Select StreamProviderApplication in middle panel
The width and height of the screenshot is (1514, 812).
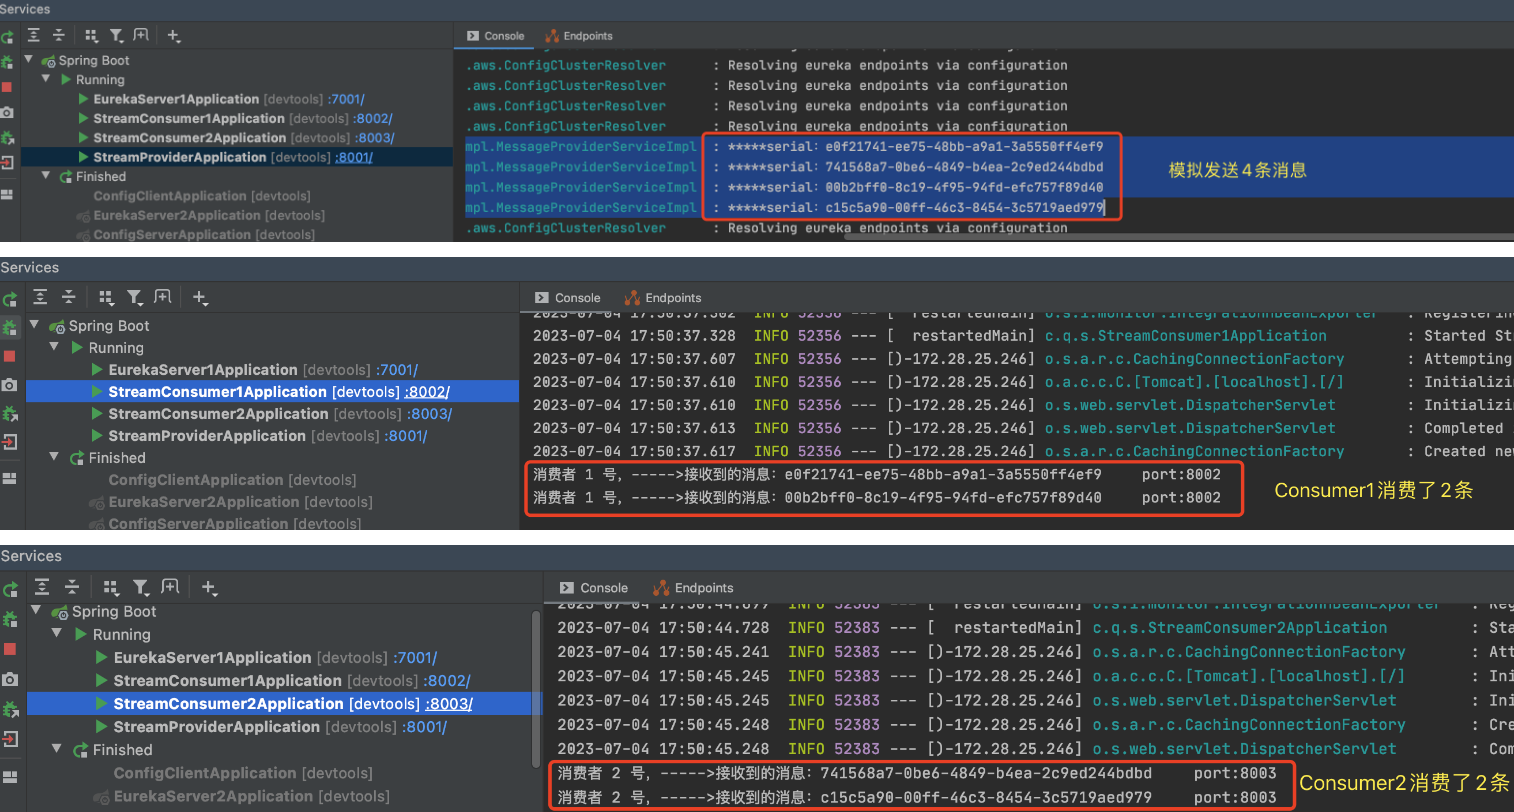(207, 436)
